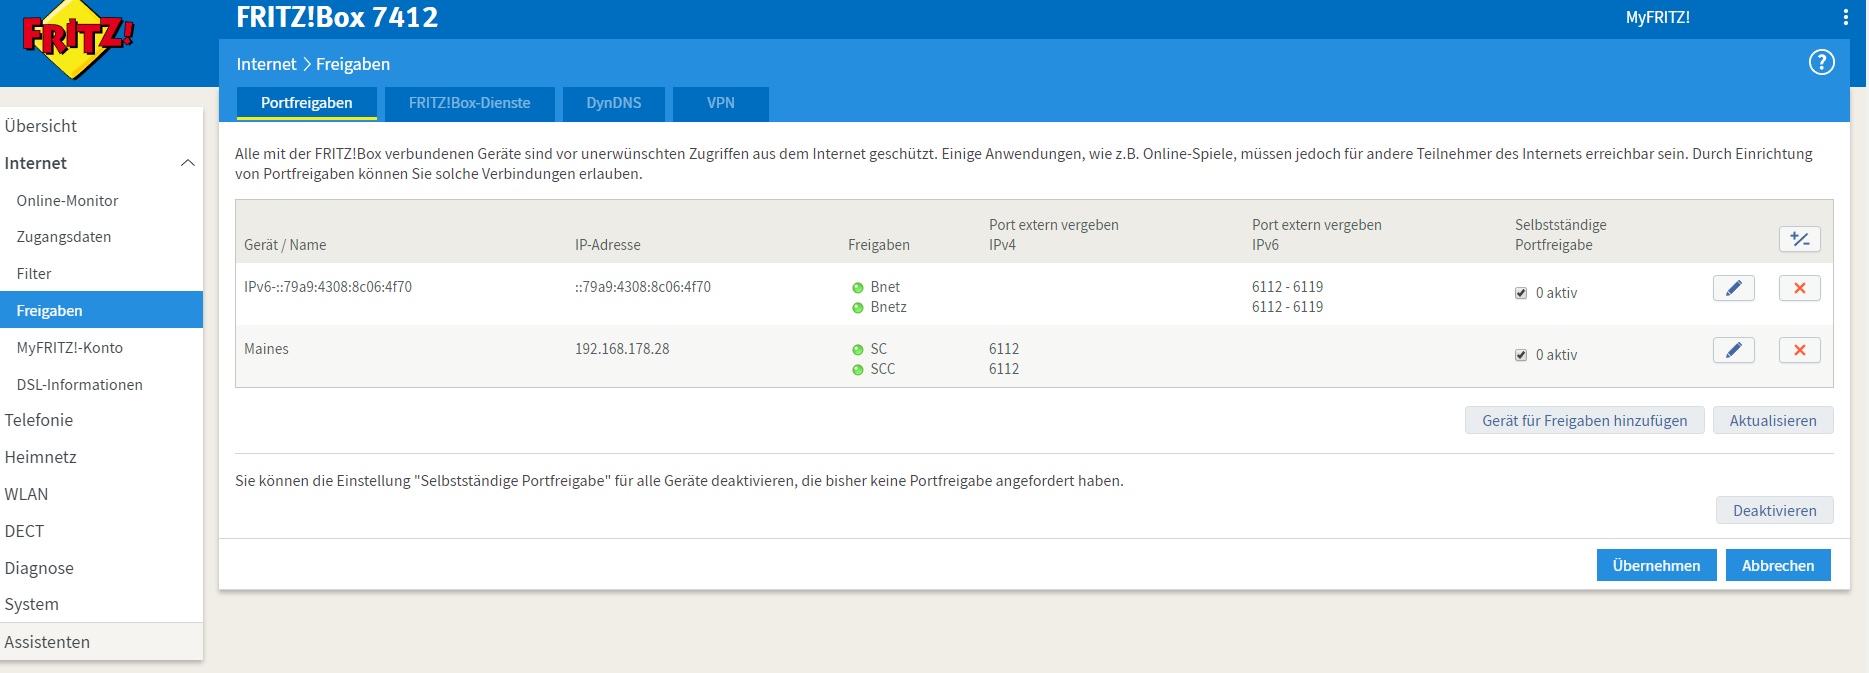Click the plus/minus icon in table header

[1799, 239]
